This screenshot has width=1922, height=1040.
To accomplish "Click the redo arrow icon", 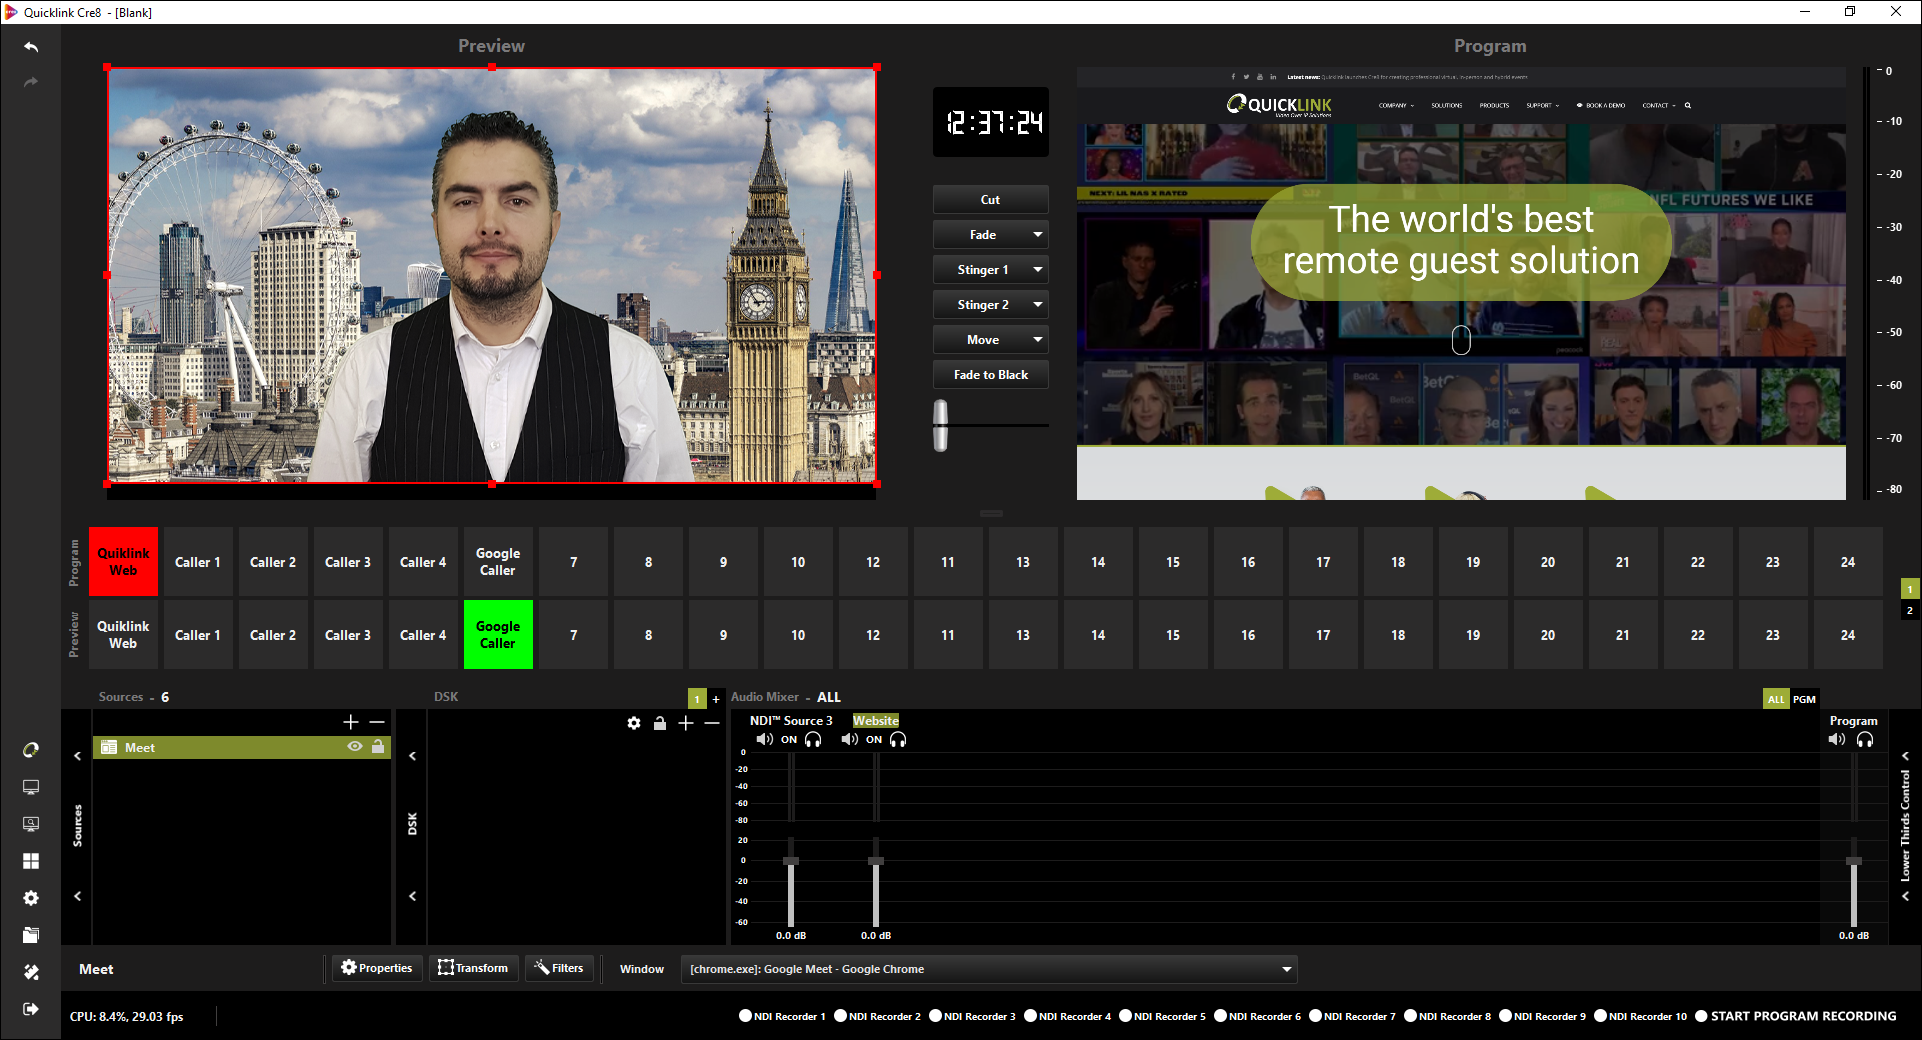I will (31, 82).
